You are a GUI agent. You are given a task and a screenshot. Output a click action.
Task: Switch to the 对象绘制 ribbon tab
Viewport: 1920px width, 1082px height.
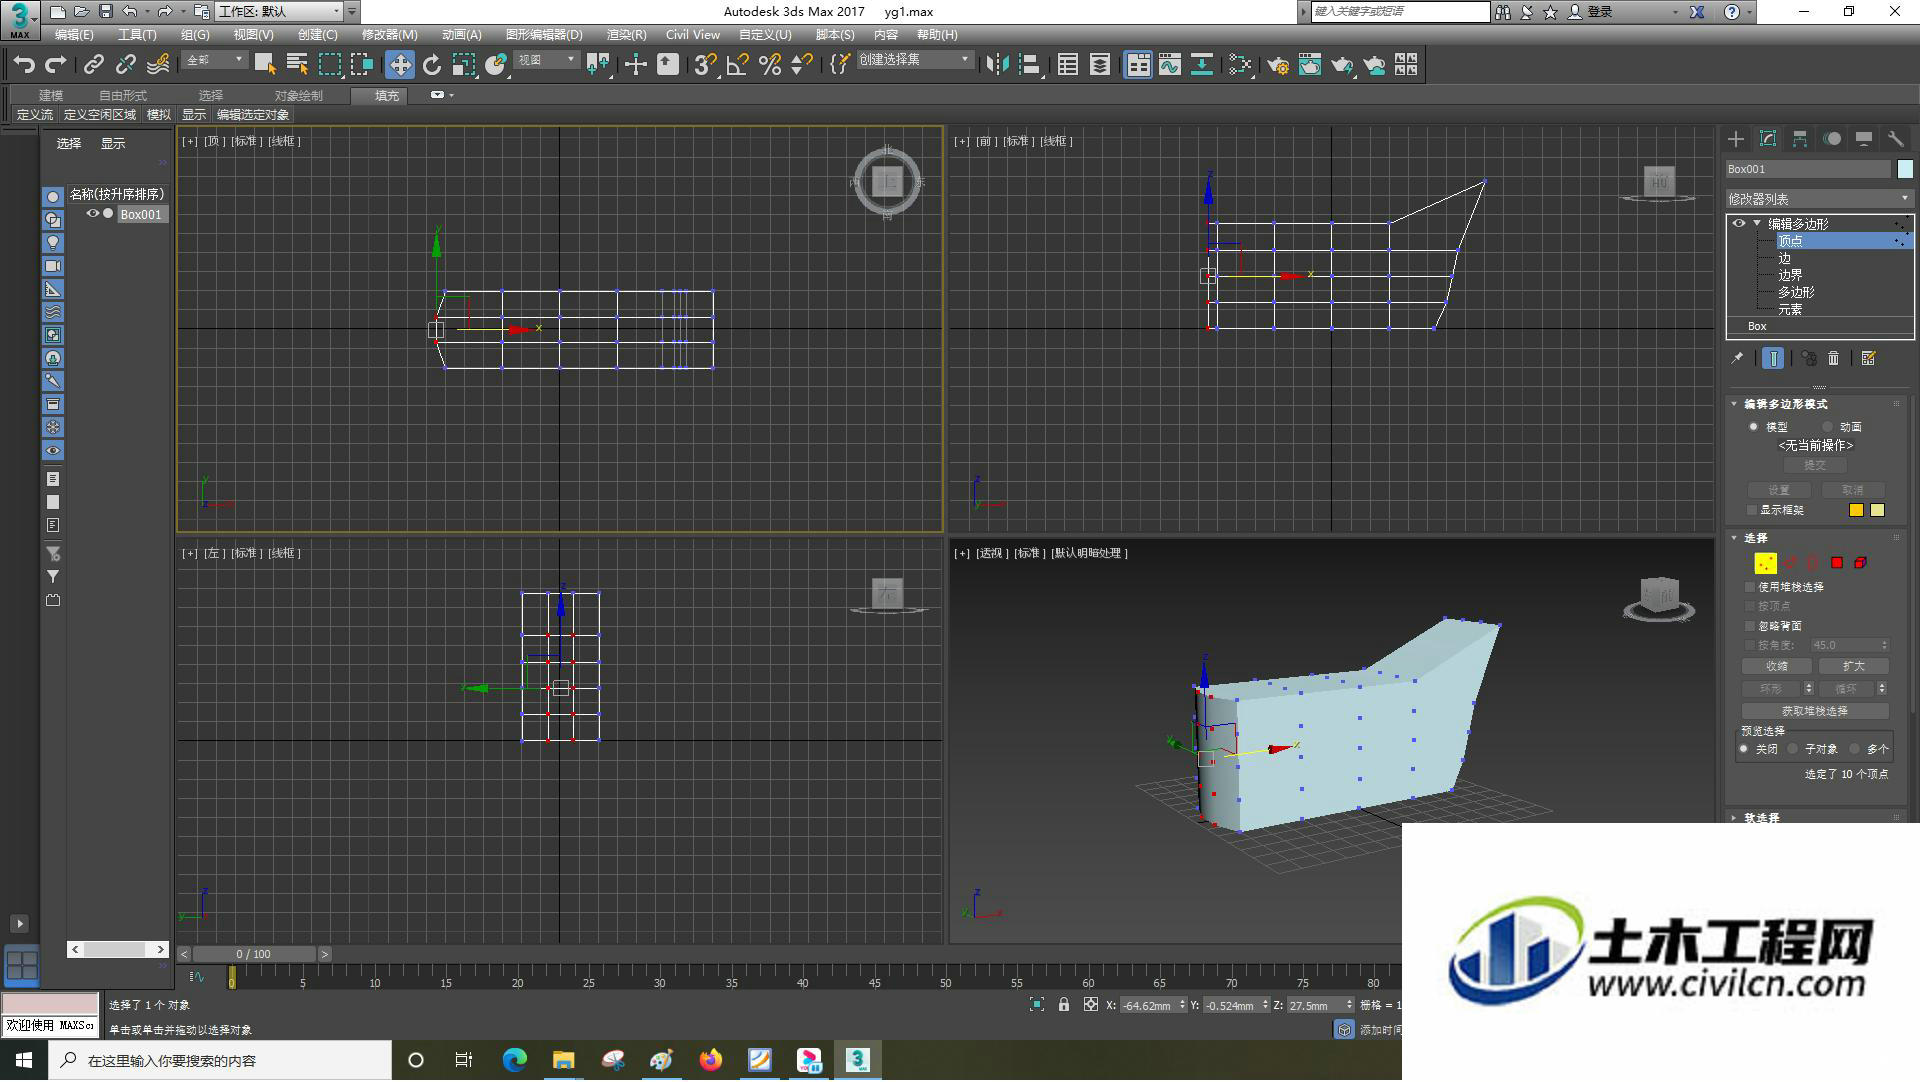coord(298,96)
